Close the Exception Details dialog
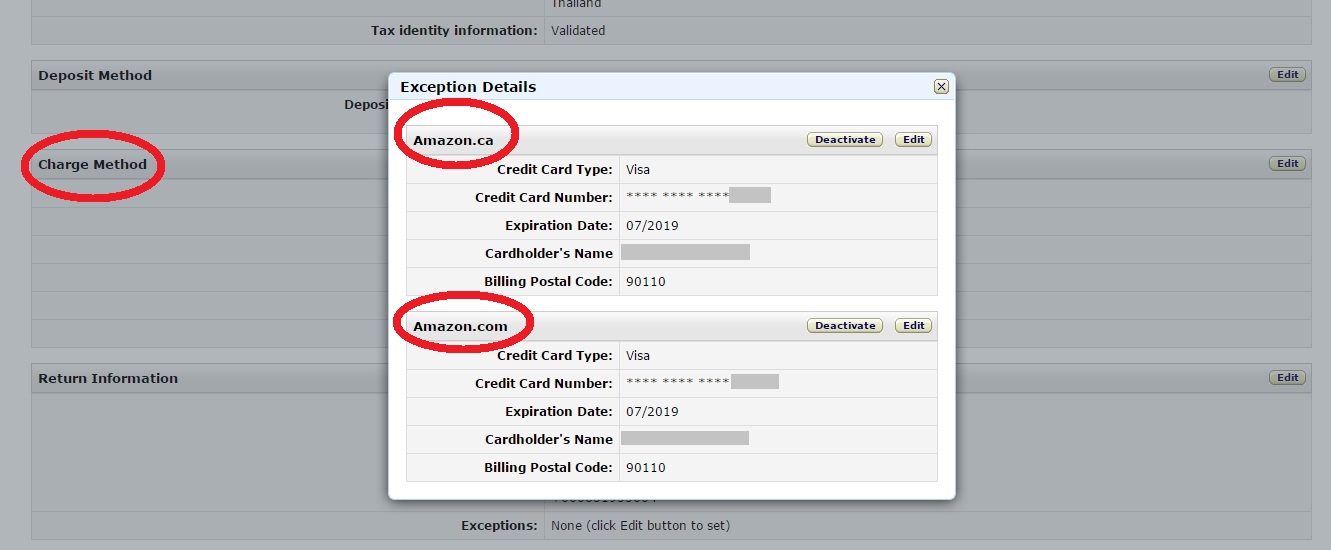The height and width of the screenshot is (550, 1331). coord(941,87)
